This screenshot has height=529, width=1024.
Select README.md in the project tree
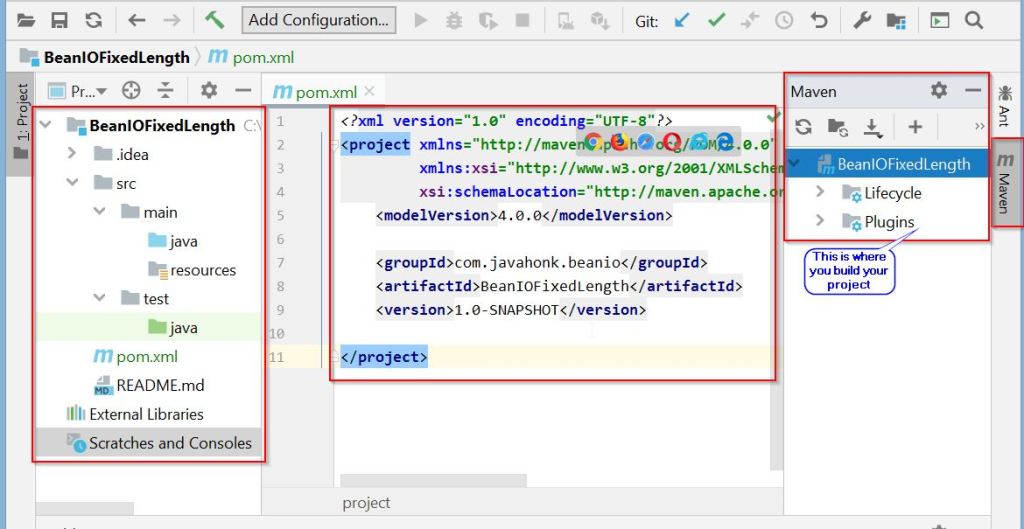click(150, 385)
